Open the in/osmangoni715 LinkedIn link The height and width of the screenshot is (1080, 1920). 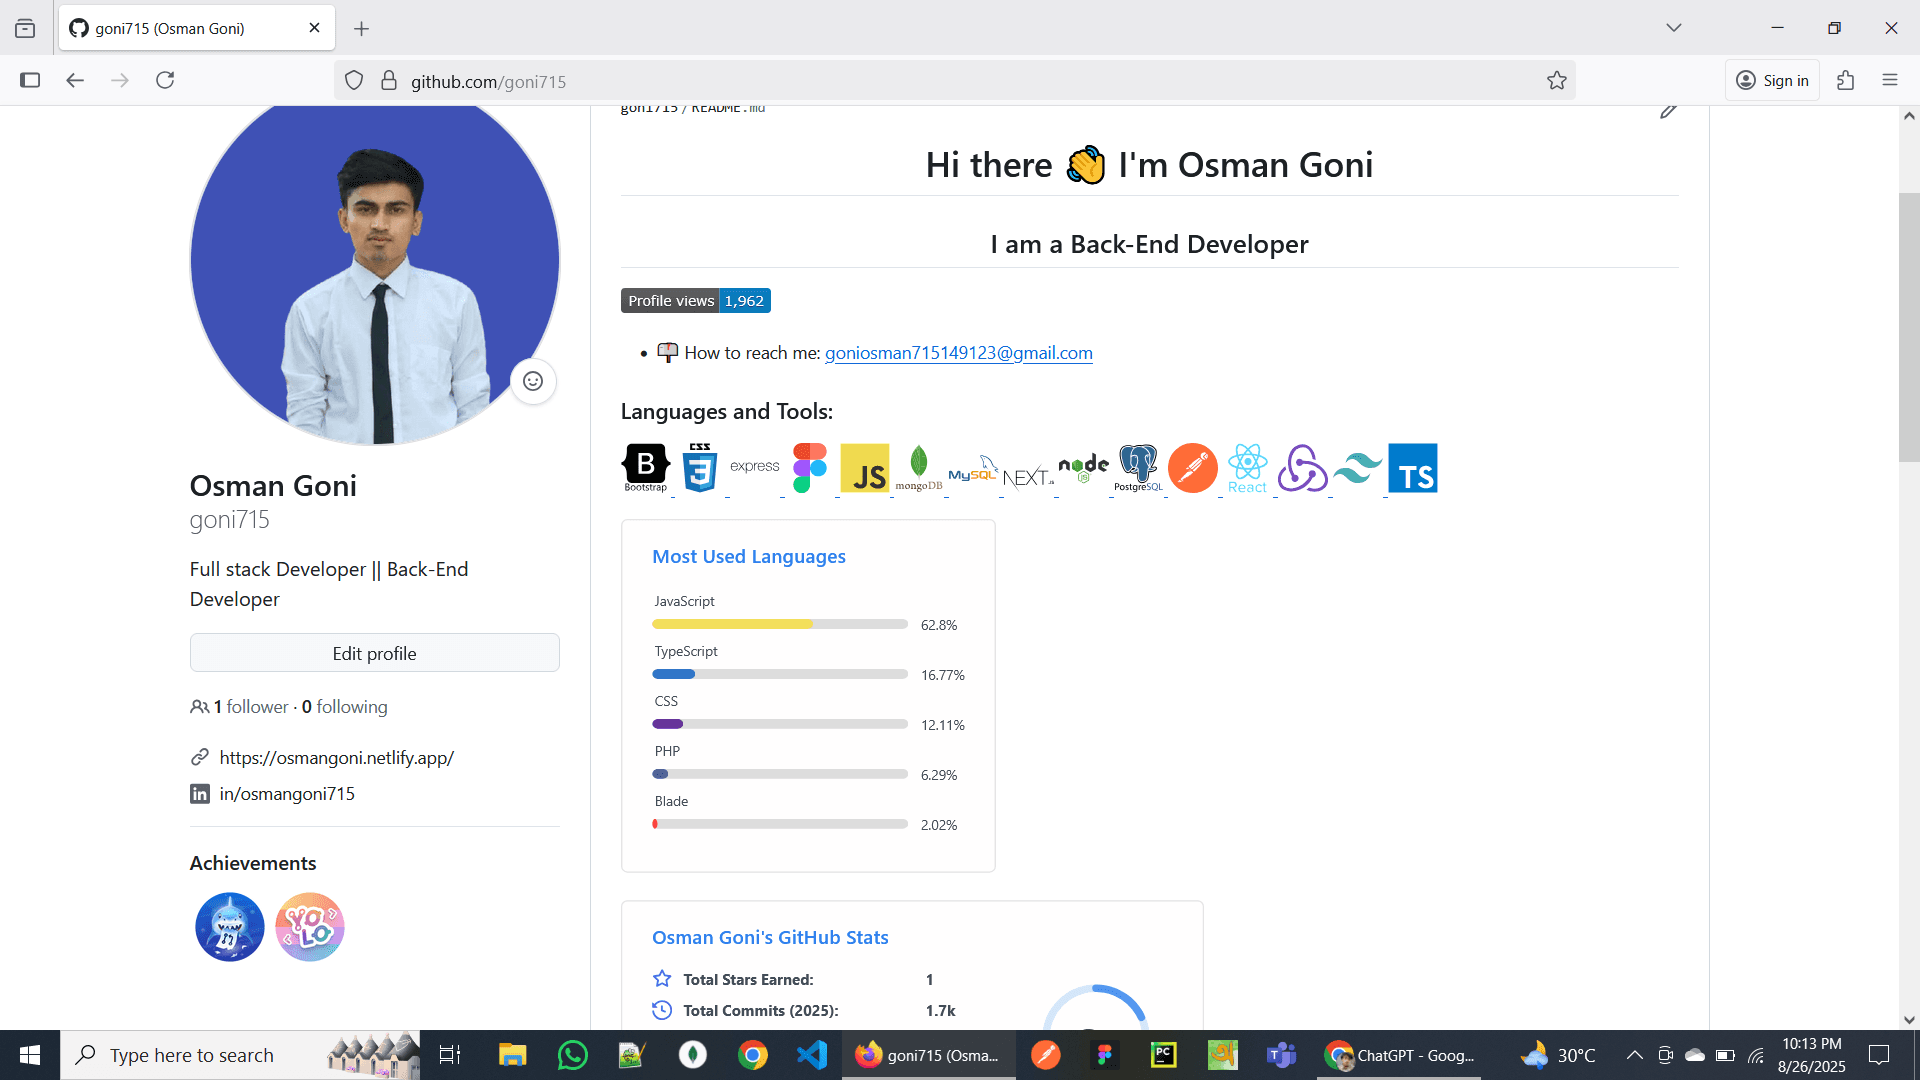287,794
